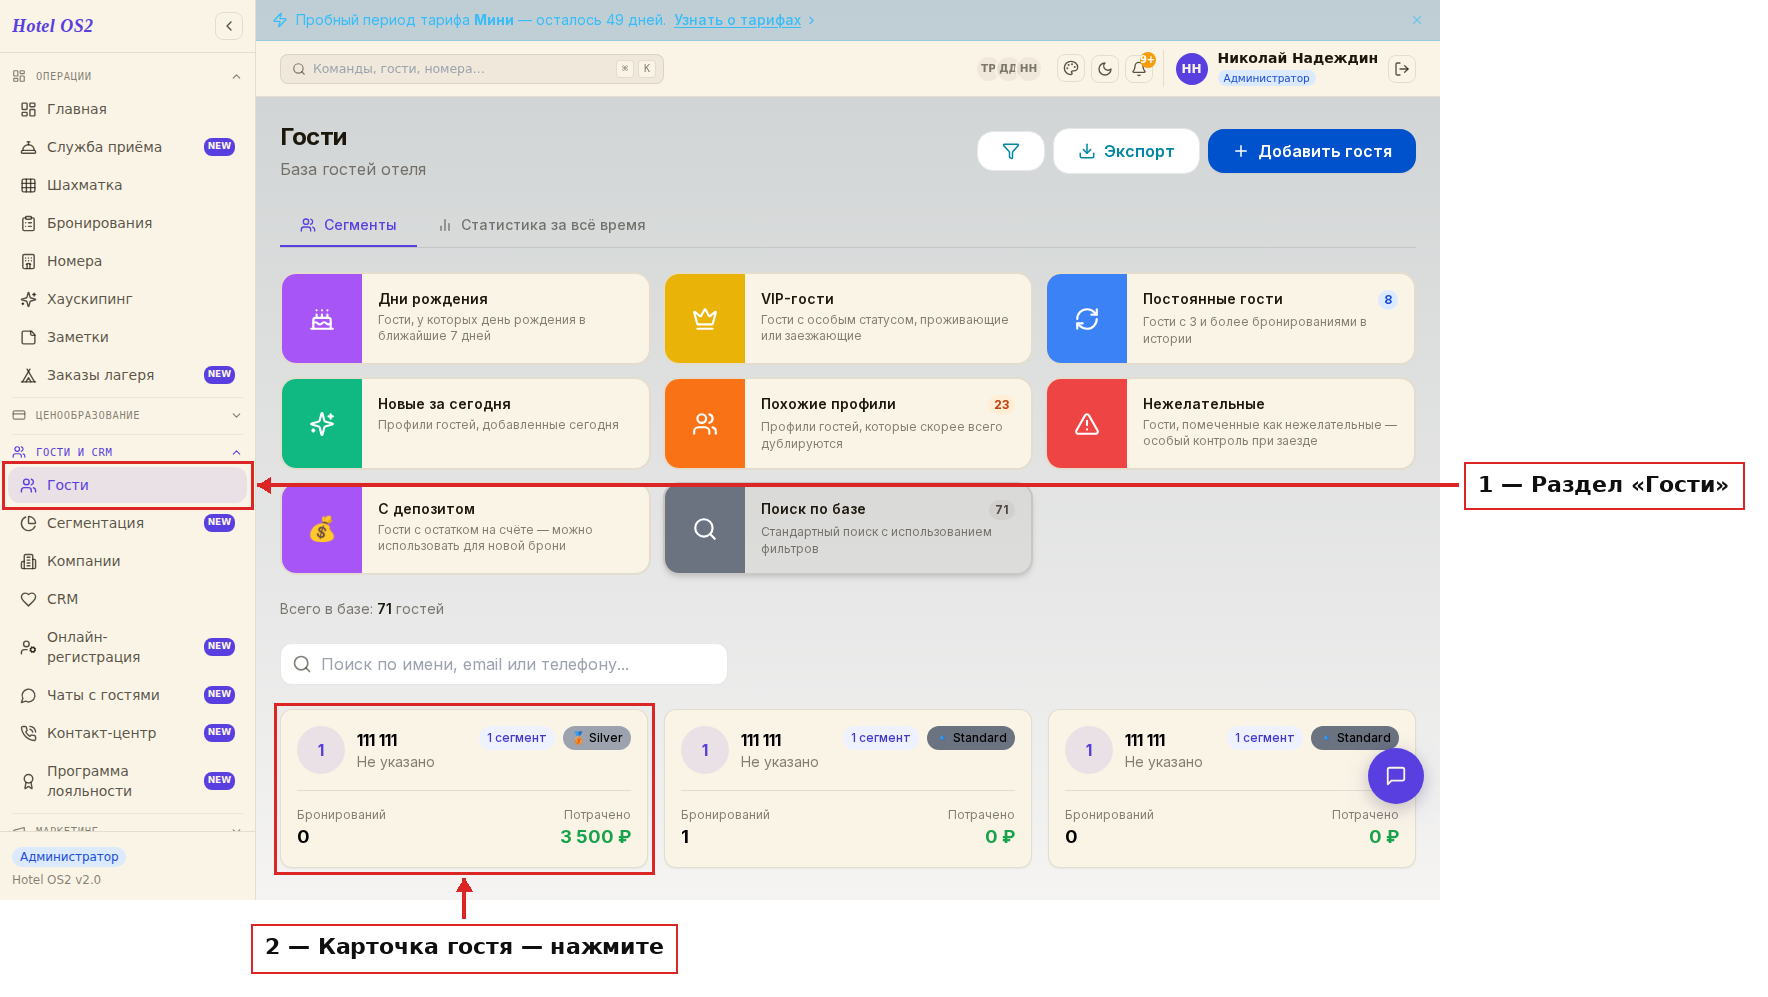Open Компании in the sidebar
Screen dimensions: 1768x997
click(128, 561)
